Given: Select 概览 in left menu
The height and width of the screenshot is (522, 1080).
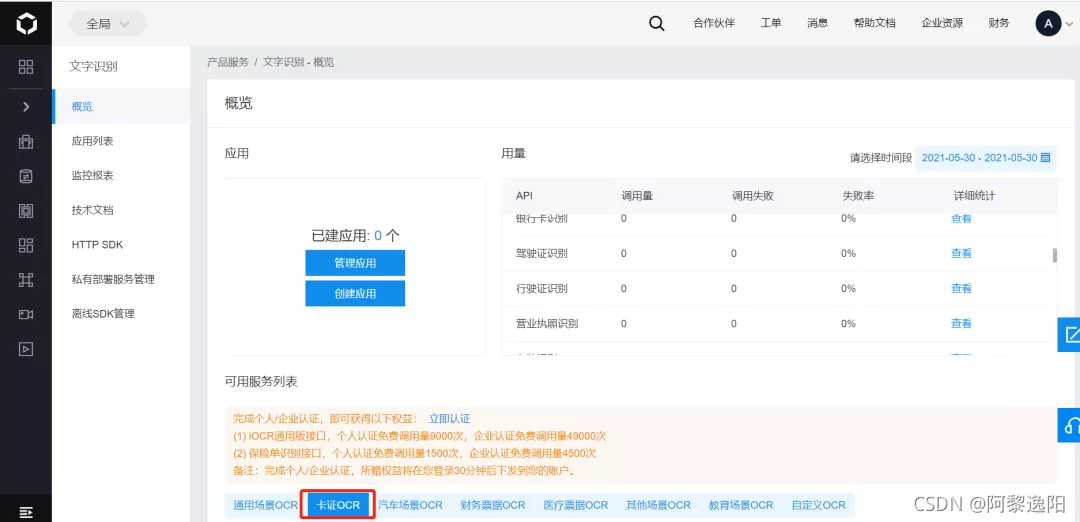Looking at the screenshot, I should (121, 107).
